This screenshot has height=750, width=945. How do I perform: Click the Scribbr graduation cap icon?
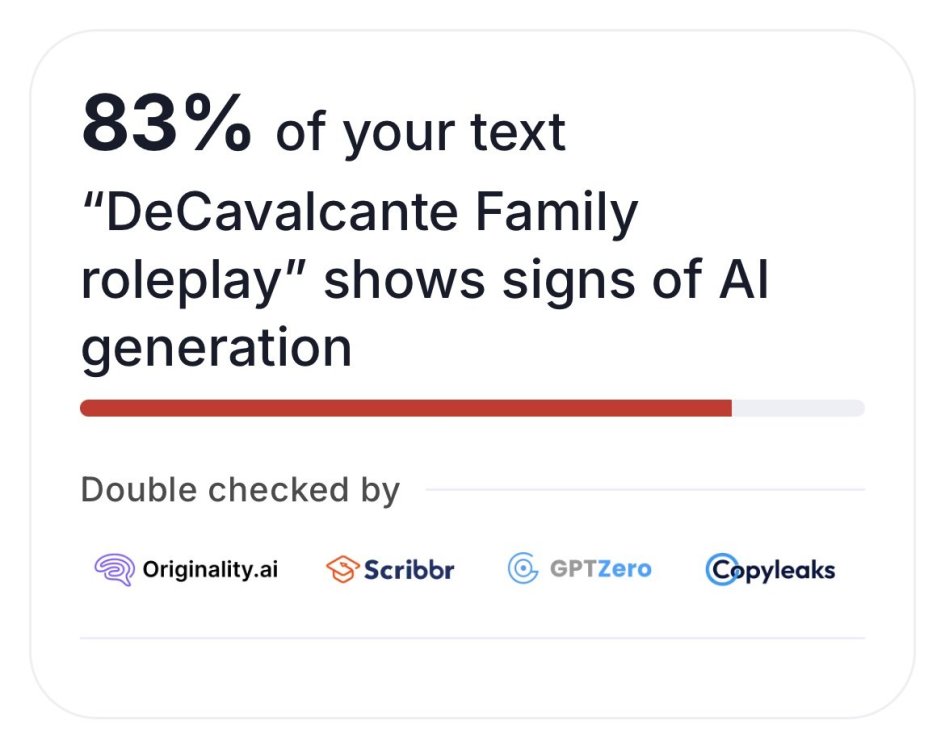(x=342, y=570)
